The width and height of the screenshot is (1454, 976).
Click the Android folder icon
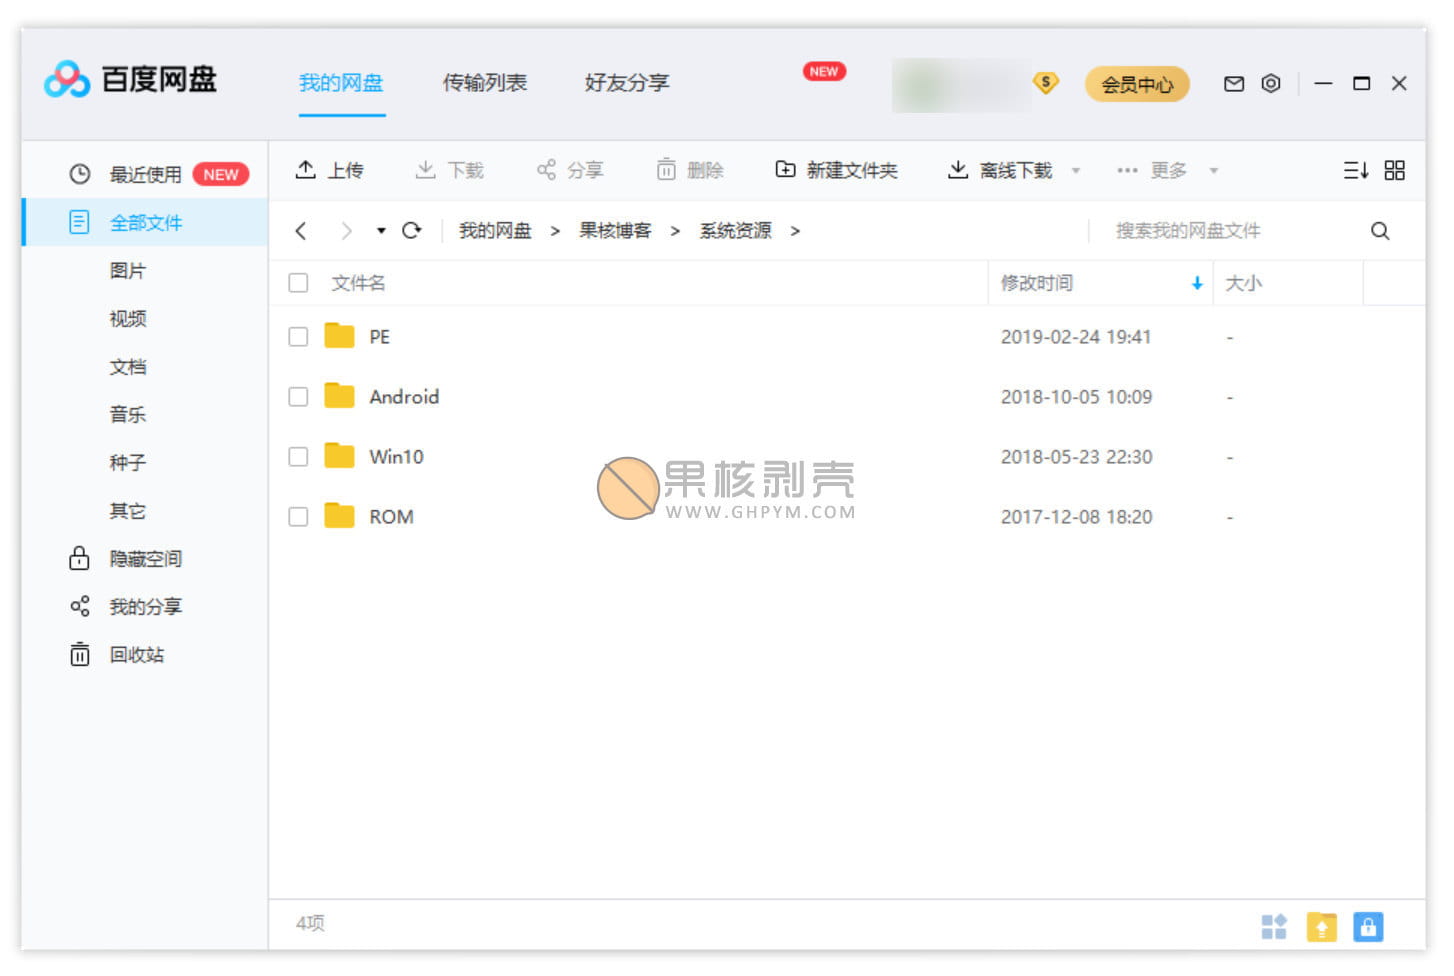(340, 396)
